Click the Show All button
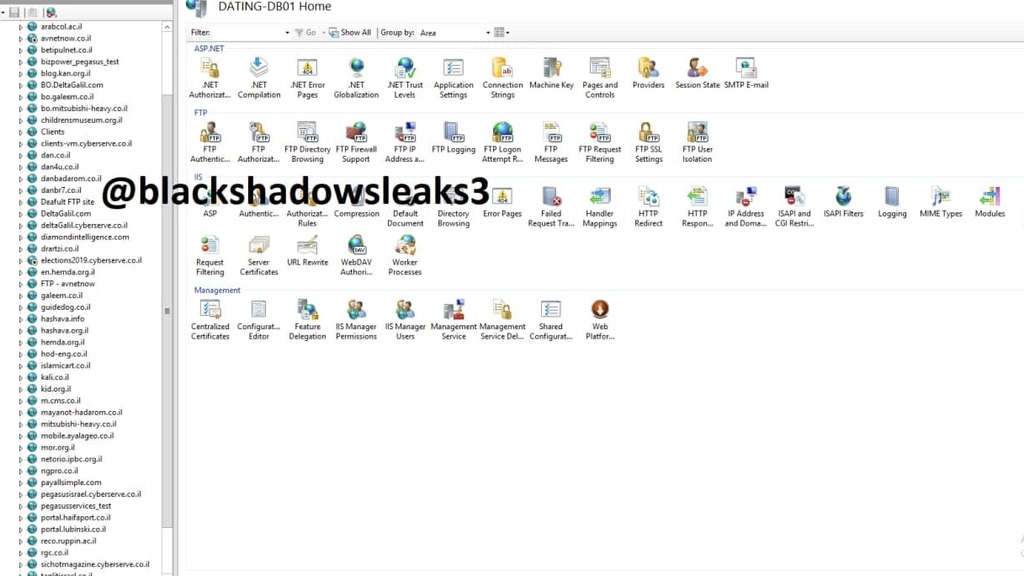1024x576 pixels. coord(350,33)
